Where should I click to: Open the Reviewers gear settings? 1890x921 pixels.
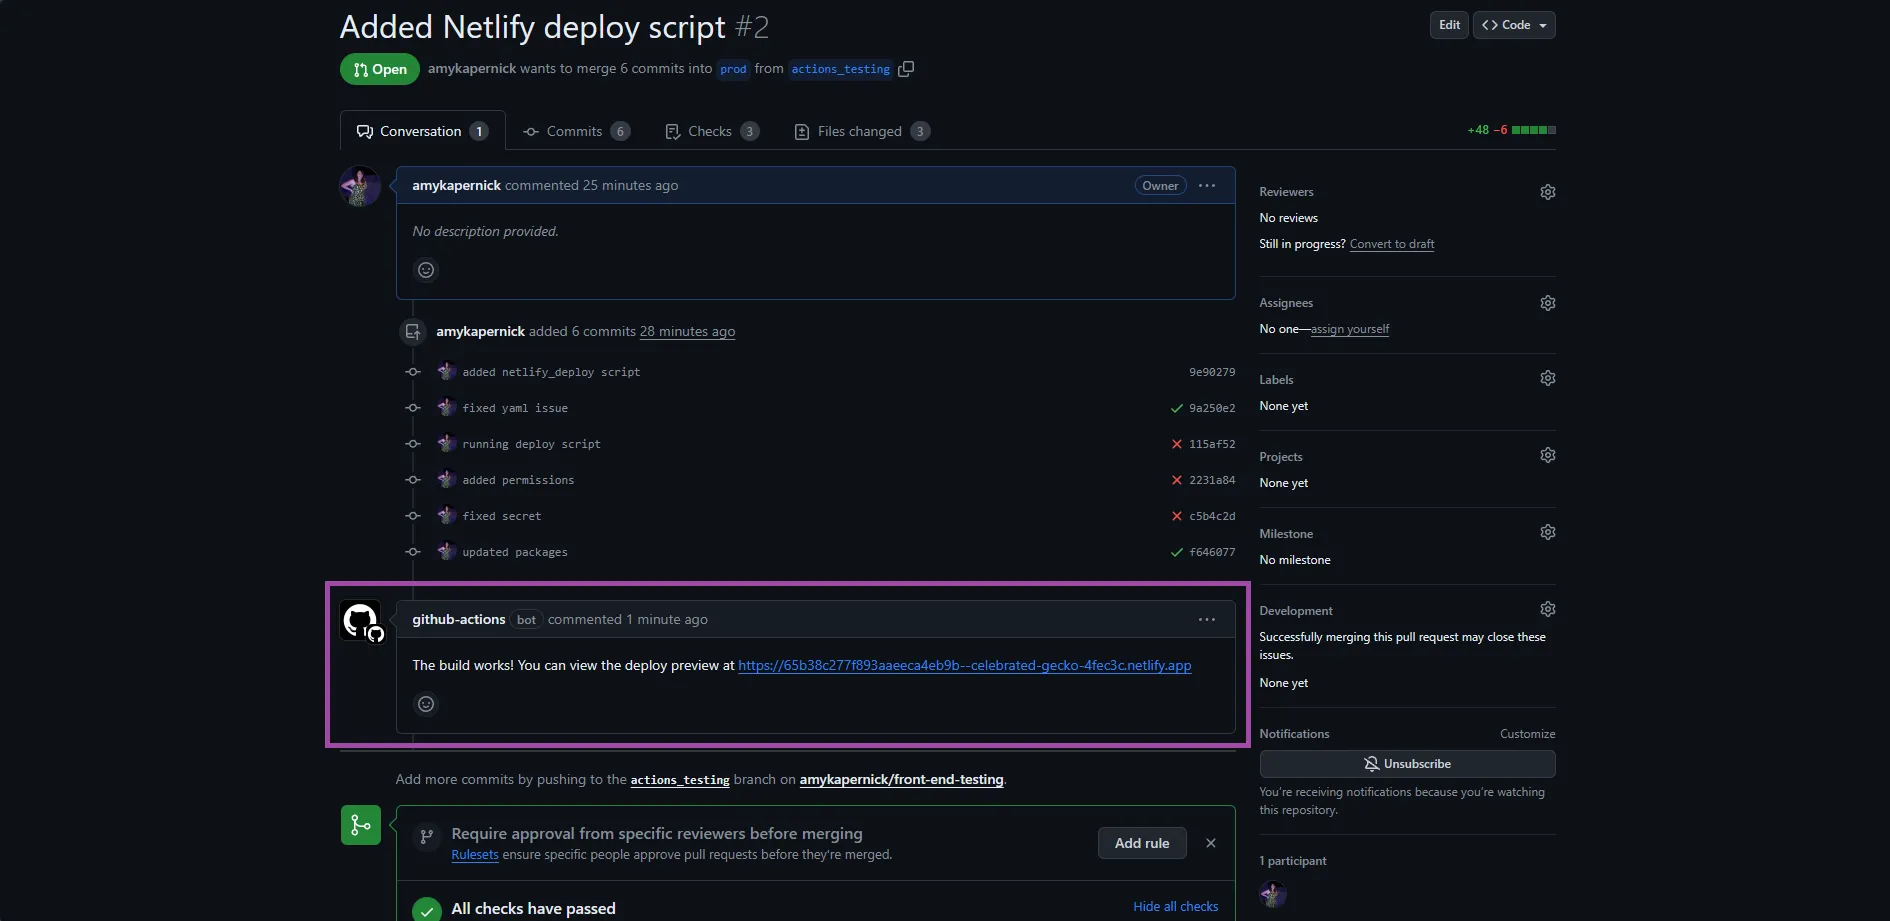(1547, 192)
